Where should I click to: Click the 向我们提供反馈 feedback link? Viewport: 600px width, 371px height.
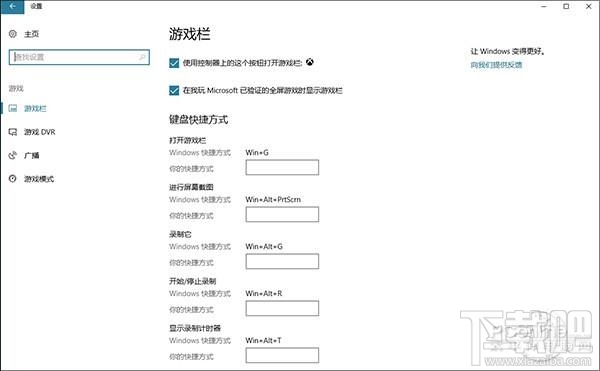point(496,65)
